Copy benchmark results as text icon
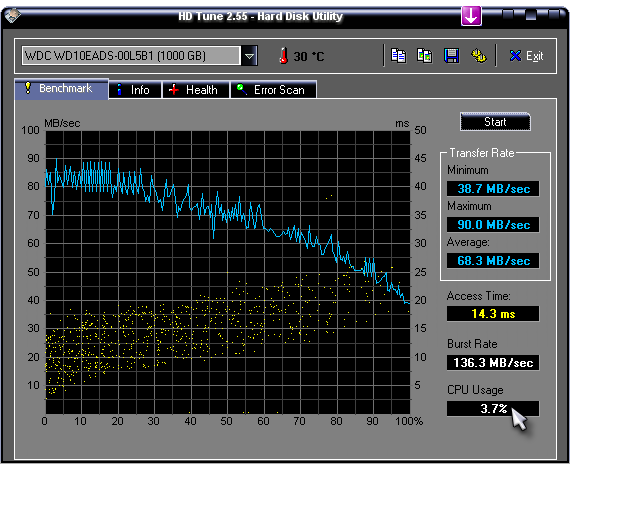640x512 pixels. click(x=398, y=56)
